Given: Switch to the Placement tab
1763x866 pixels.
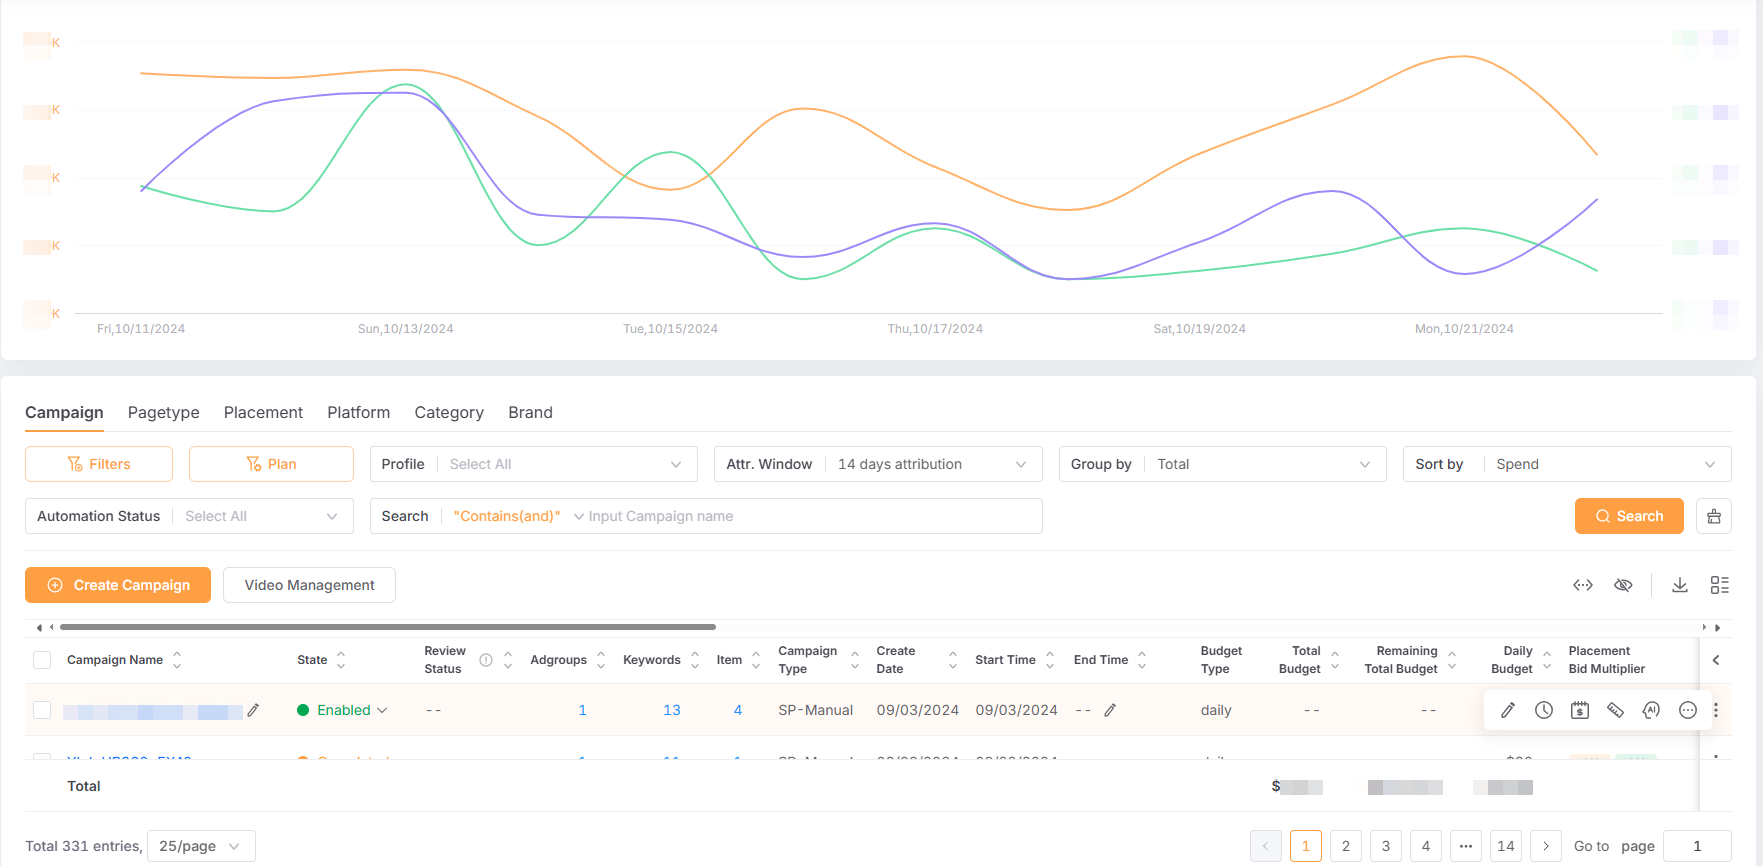Looking at the screenshot, I should tap(263, 412).
